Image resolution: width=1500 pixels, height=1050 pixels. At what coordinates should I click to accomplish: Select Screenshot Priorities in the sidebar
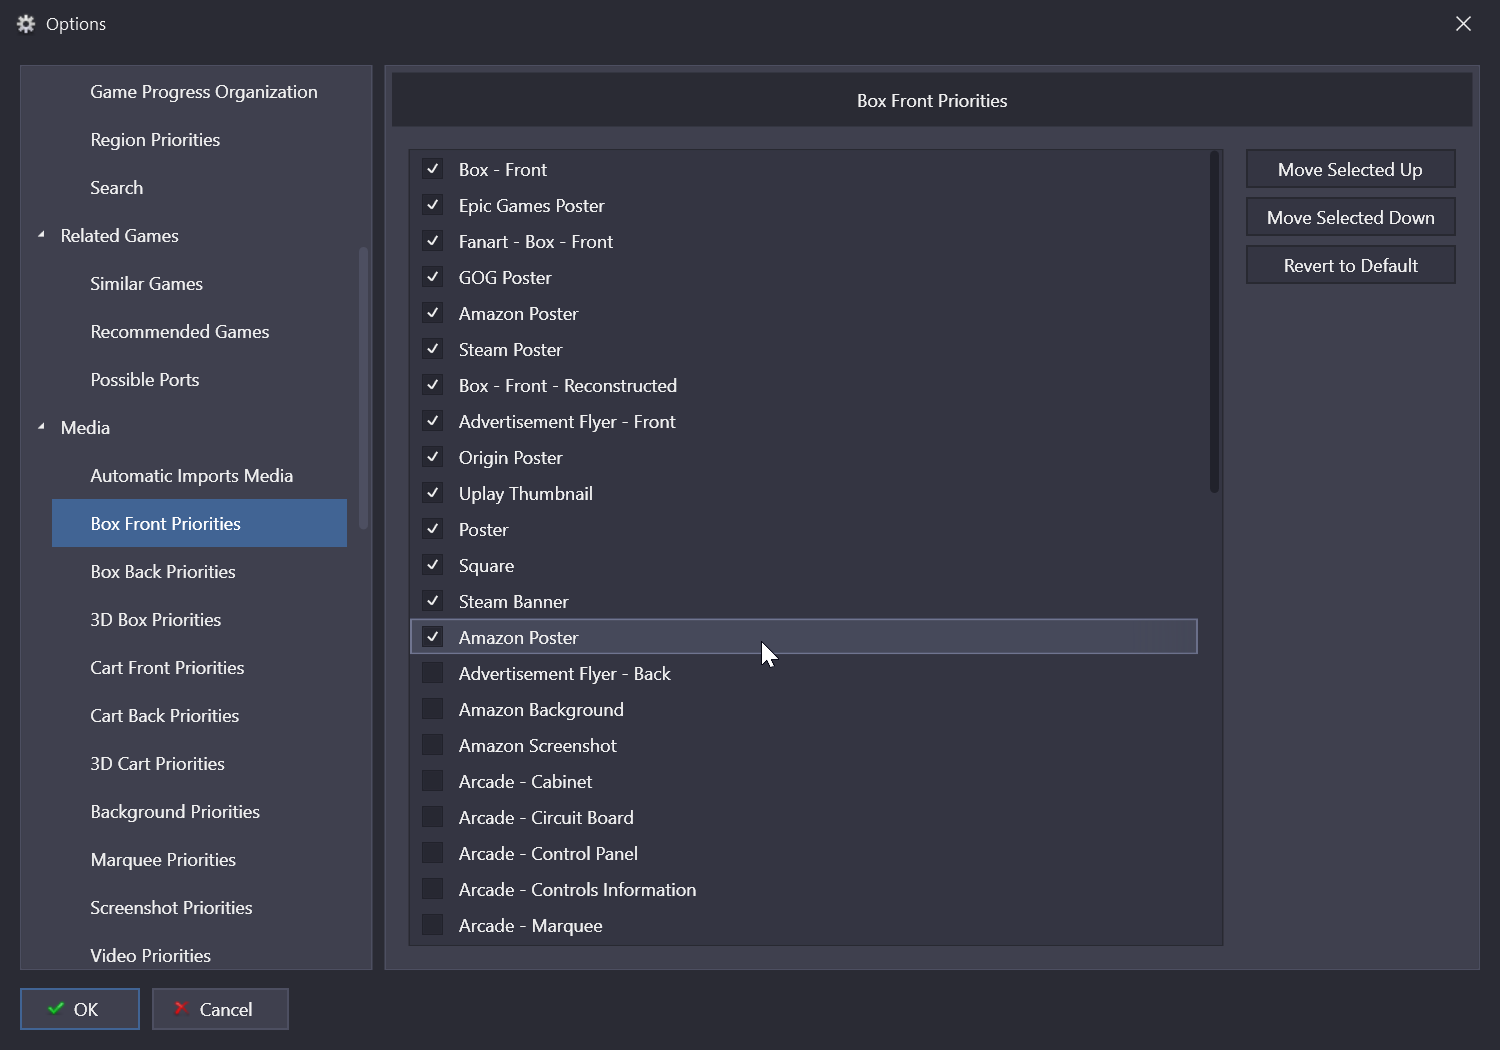(171, 908)
